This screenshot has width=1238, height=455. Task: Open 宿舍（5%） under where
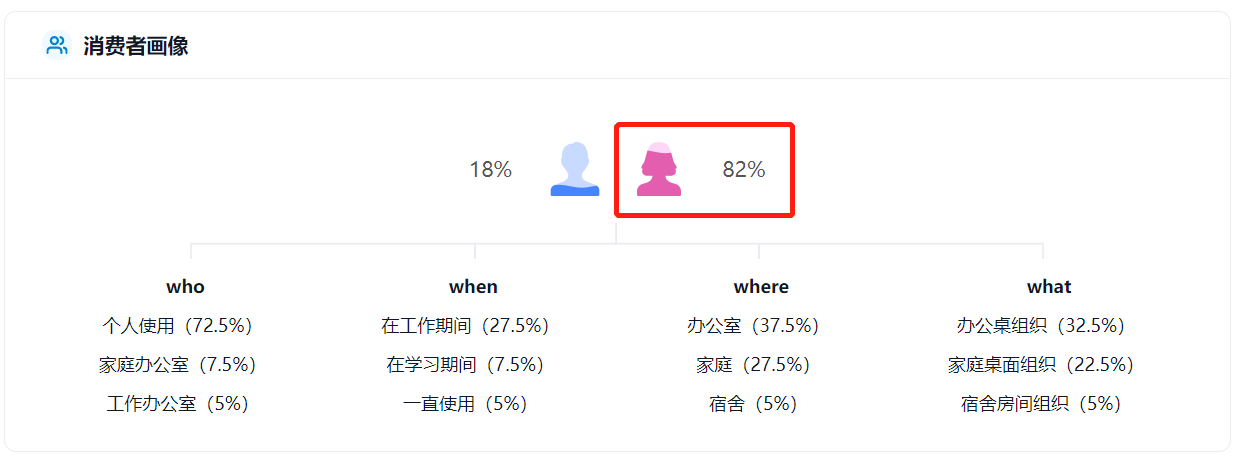click(753, 404)
